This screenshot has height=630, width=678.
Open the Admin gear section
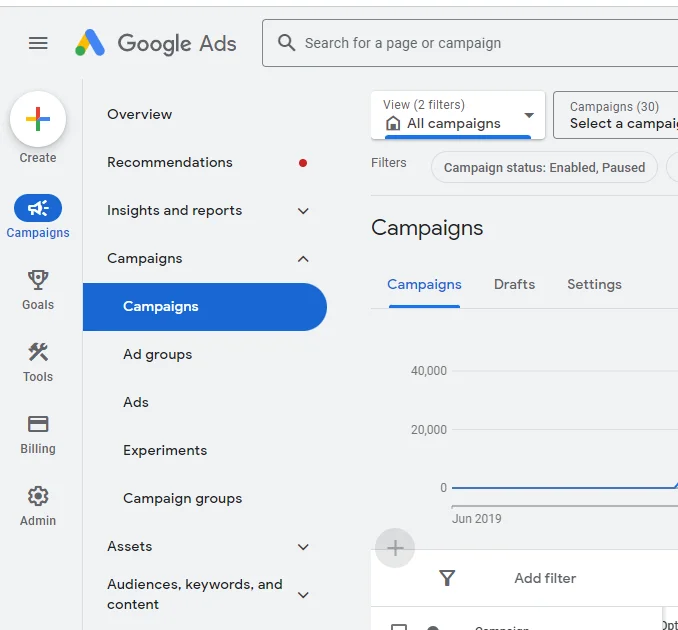click(38, 506)
